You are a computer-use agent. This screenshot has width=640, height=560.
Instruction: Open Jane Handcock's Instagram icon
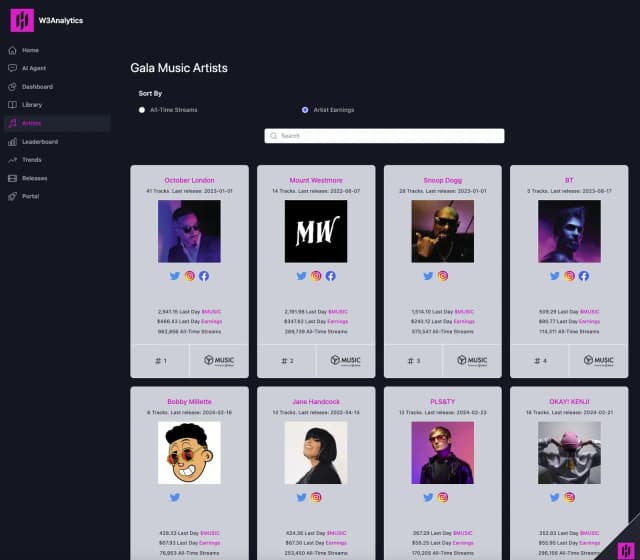point(316,497)
